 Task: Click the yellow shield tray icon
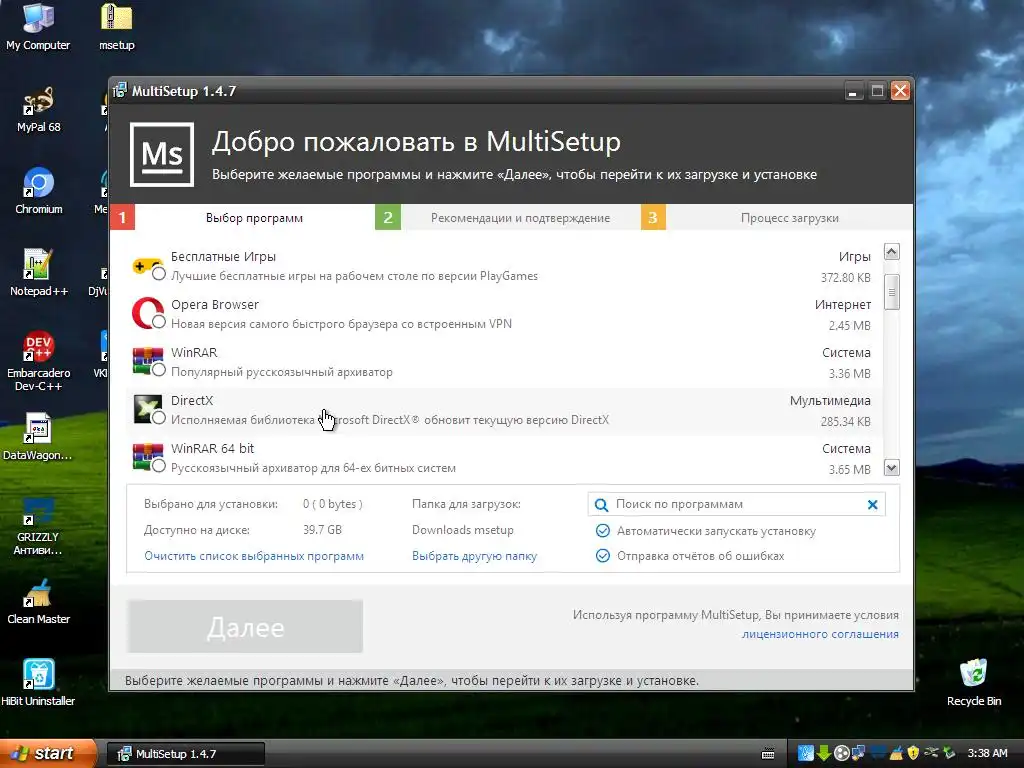click(913, 753)
